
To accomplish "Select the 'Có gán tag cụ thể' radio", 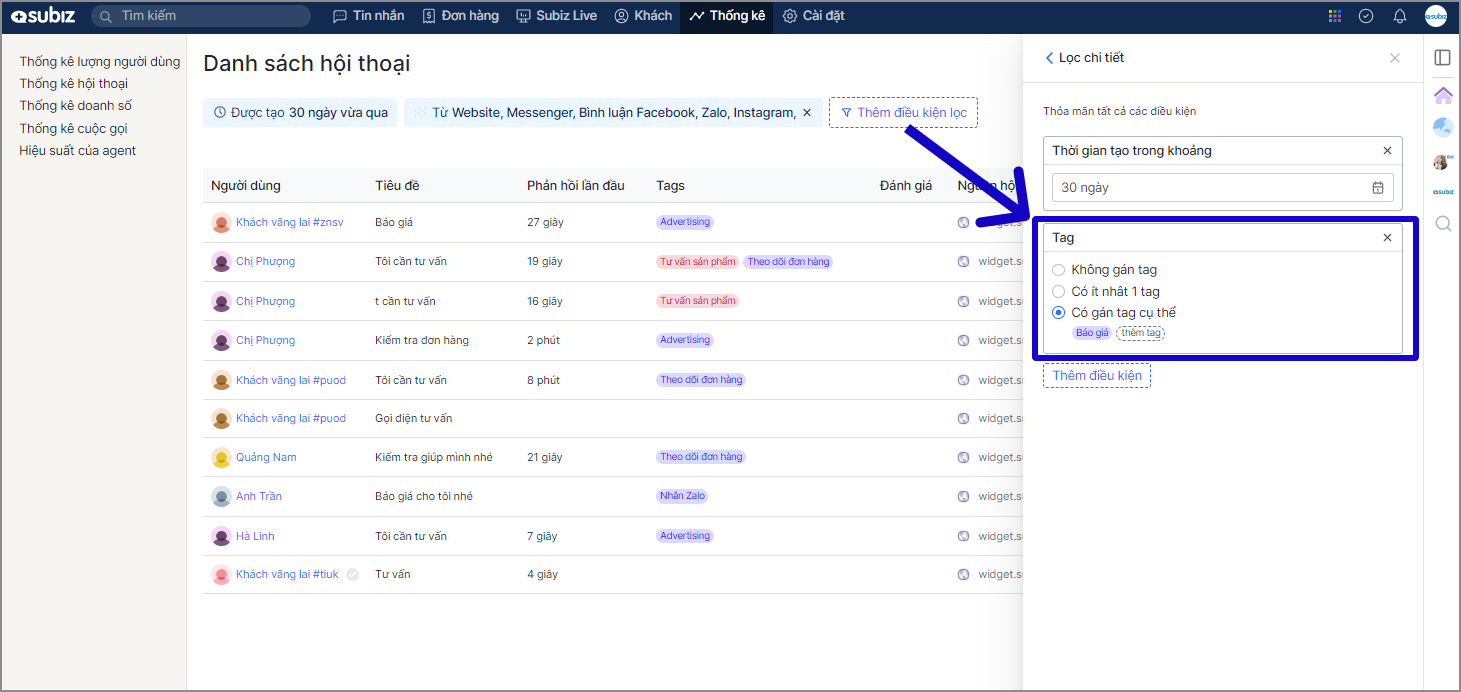I will pyautogui.click(x=1059, y=313).
